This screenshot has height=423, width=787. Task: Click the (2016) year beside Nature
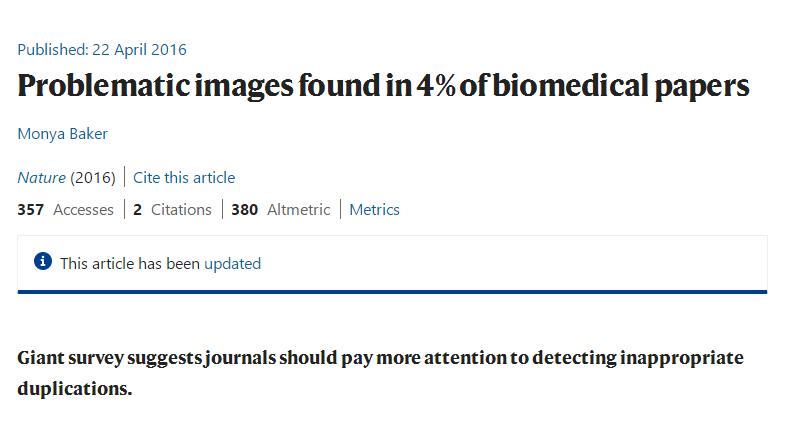[93, 178]
